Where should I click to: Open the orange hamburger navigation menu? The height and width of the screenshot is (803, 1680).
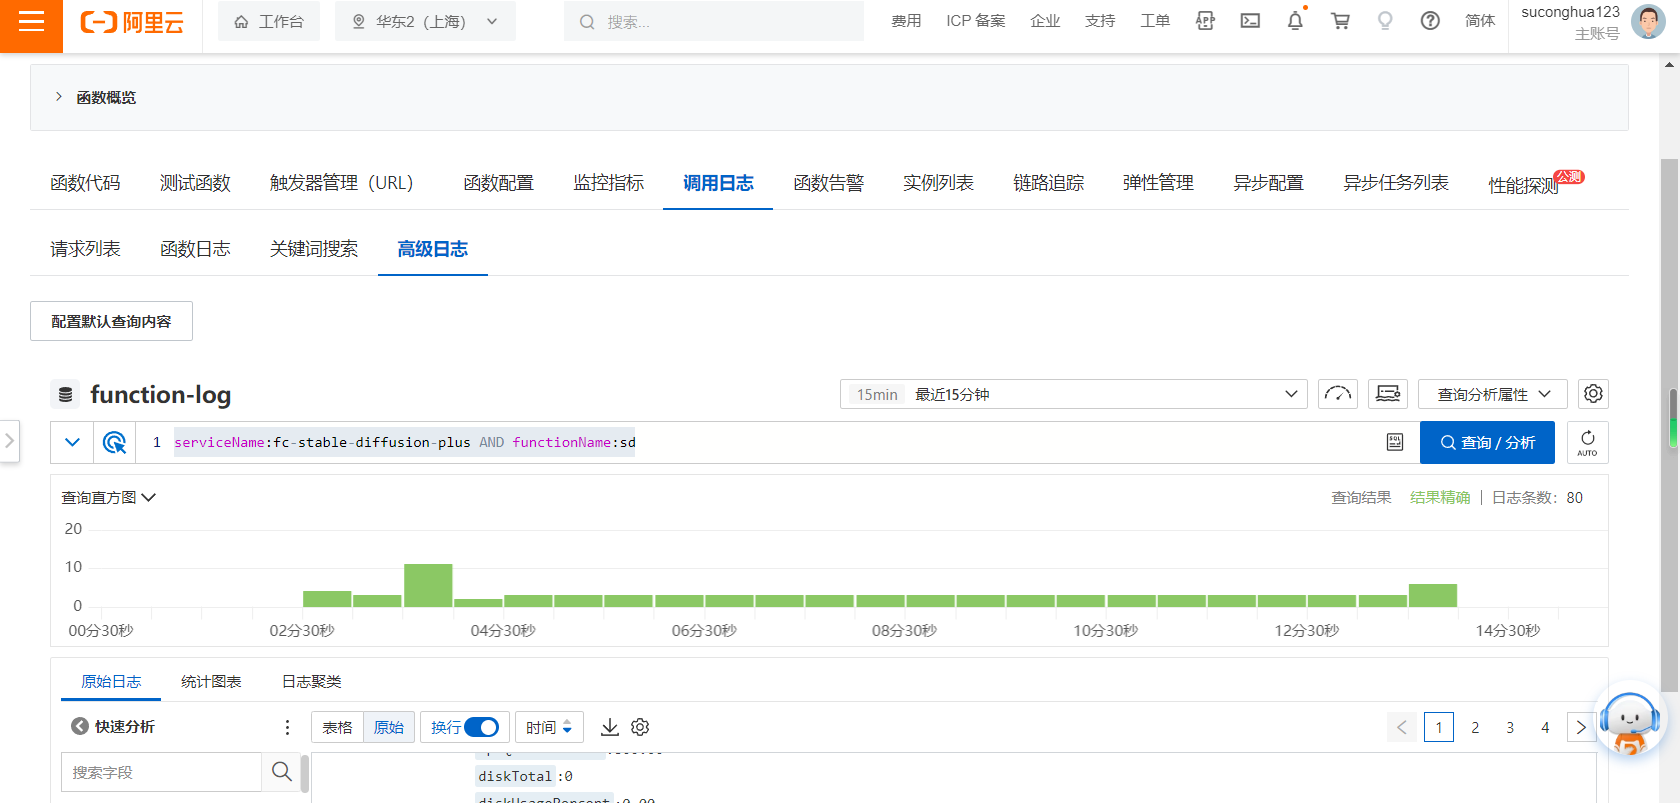point(31,22)
